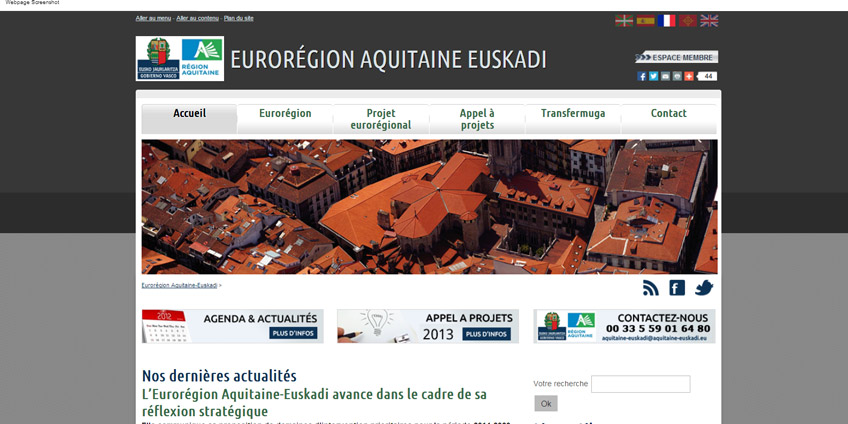Image resolution: width=848 pixels, height=424 pixels.
Task: Click the 'Nos dernières actualités' heading
Action: click(219, 375)
